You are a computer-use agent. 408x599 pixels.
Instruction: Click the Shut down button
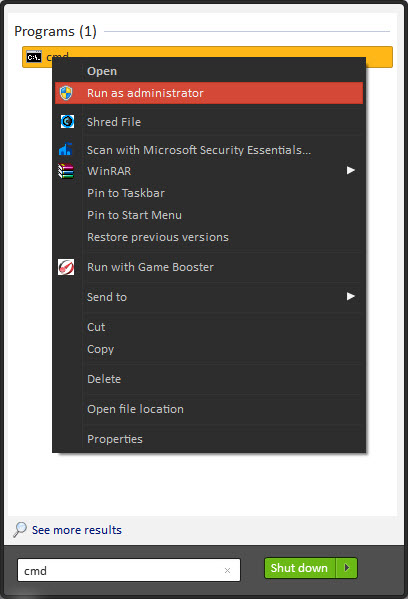click(x=300, y=568)
